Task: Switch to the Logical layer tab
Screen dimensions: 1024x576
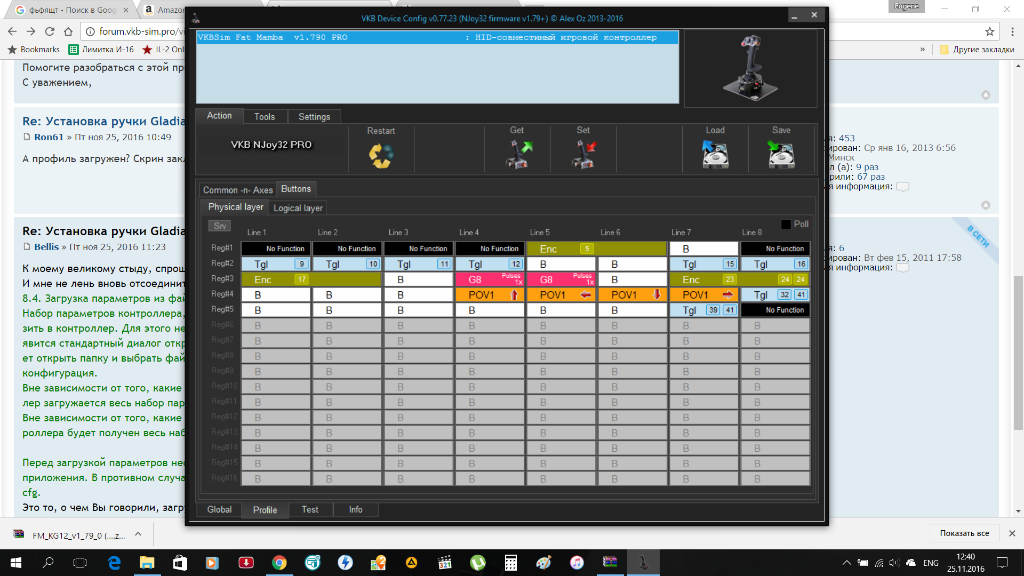Action: pos(298,208)
